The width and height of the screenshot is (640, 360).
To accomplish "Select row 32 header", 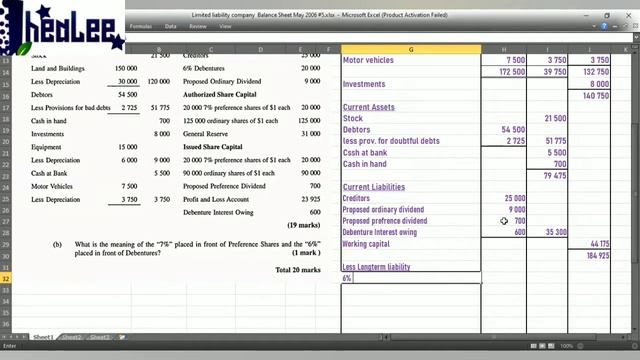I will pos(6,279).
